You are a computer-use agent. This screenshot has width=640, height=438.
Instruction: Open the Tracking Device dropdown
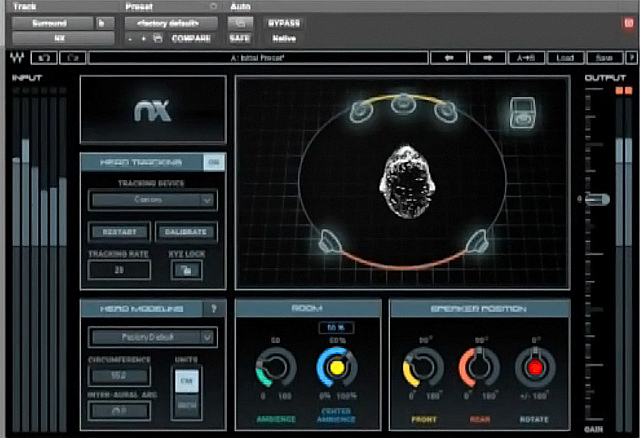[x=152, y=200]
